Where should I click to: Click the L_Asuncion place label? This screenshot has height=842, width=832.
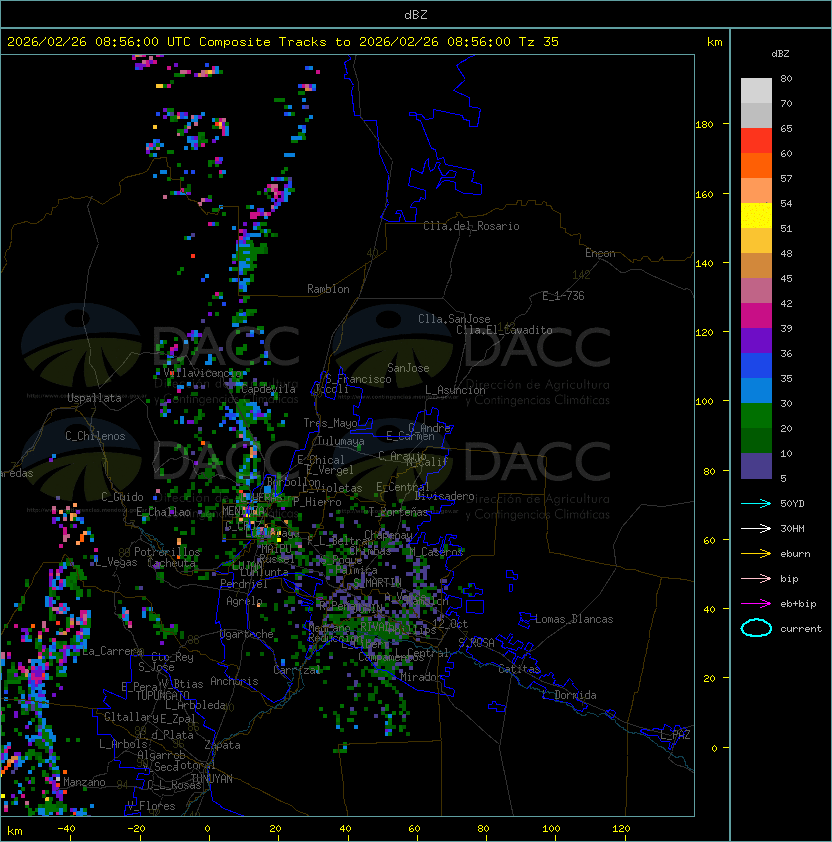click(x=455, y=390)
